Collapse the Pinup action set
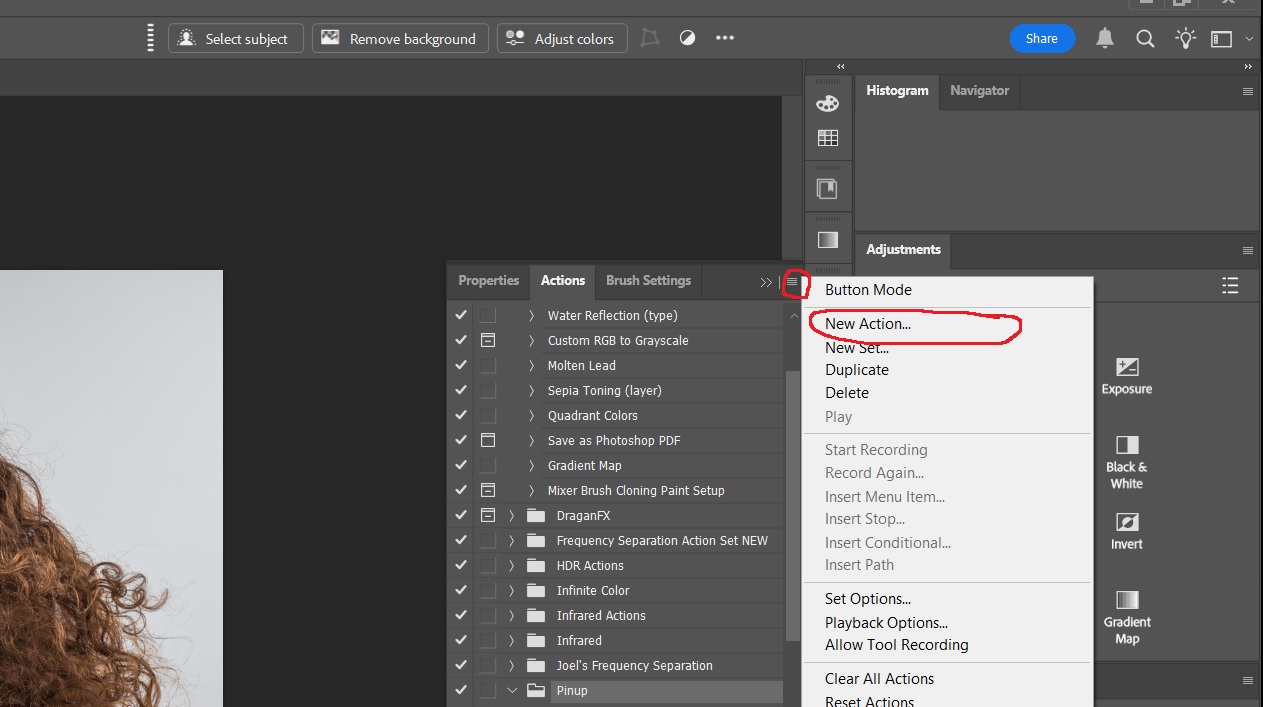The height and width of the screenshot is (707, 1263). coord(512,691)
